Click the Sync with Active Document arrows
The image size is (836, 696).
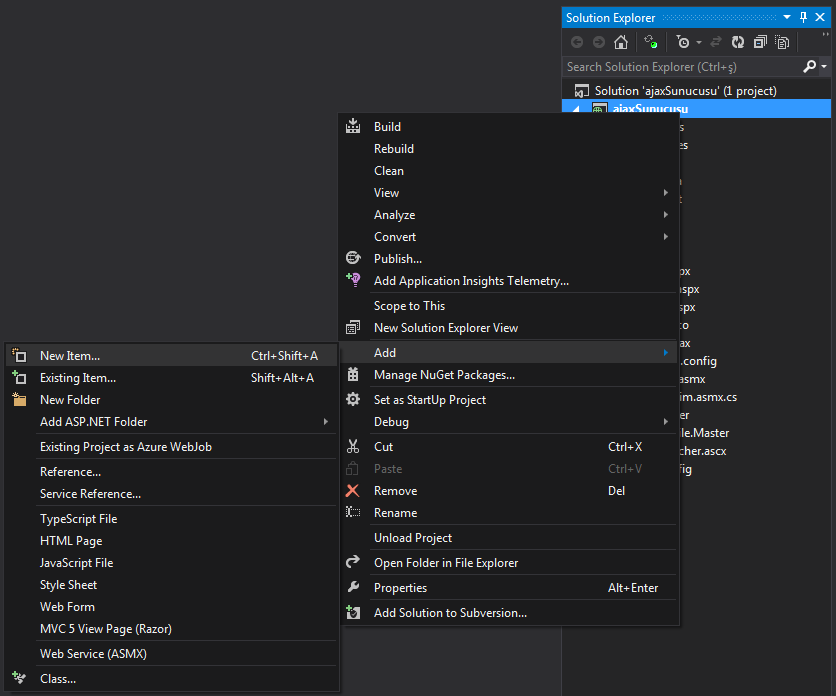(716, 42)
